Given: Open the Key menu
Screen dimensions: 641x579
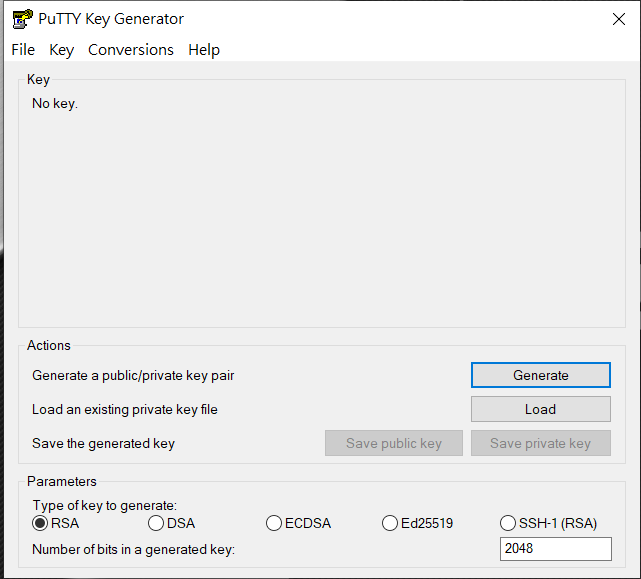Looking at the screenshot, I should coord(61,50).
